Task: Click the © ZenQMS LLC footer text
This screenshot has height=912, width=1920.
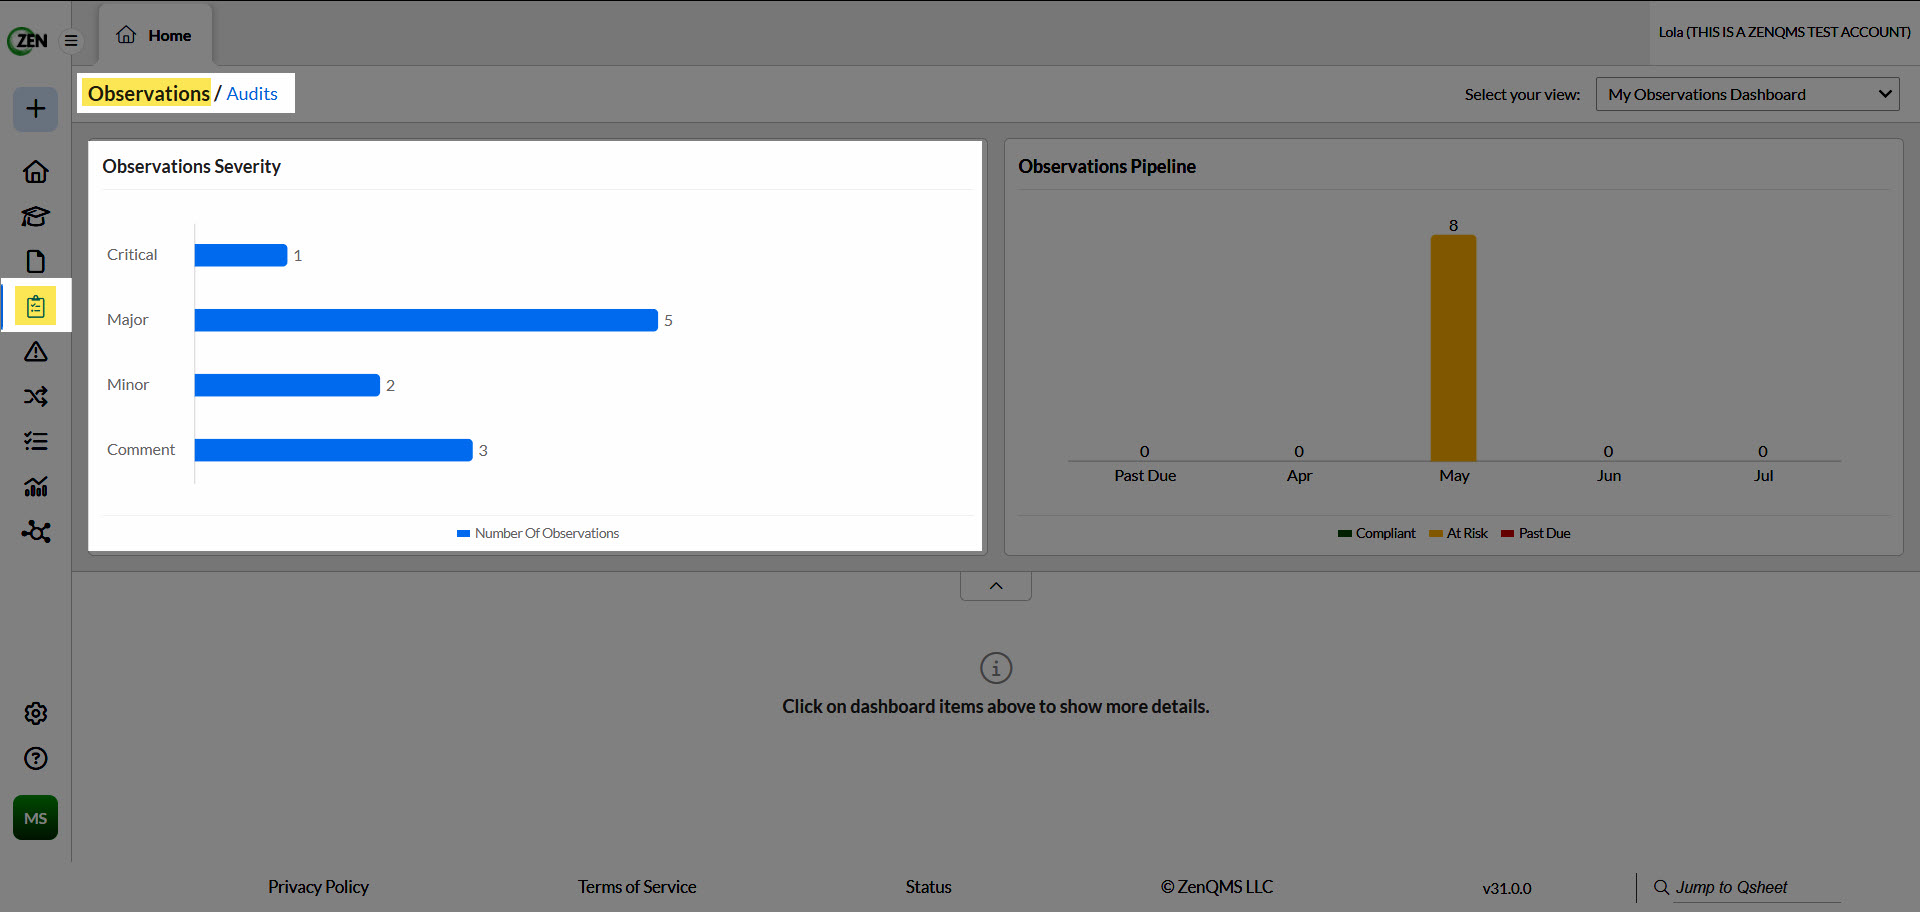Action: [1217, 887]
